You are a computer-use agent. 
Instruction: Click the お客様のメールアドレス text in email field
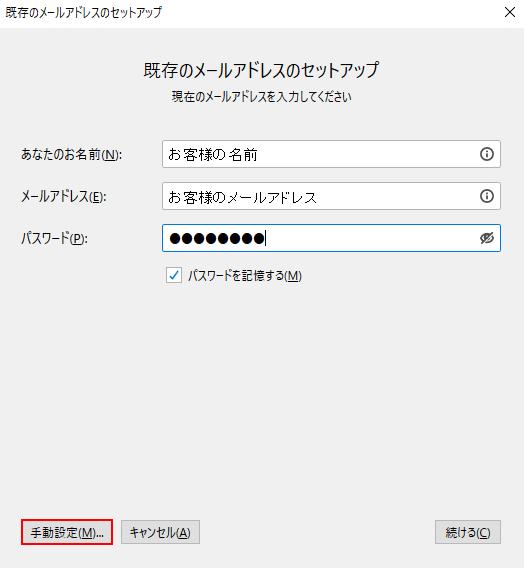tap(243, 197)
